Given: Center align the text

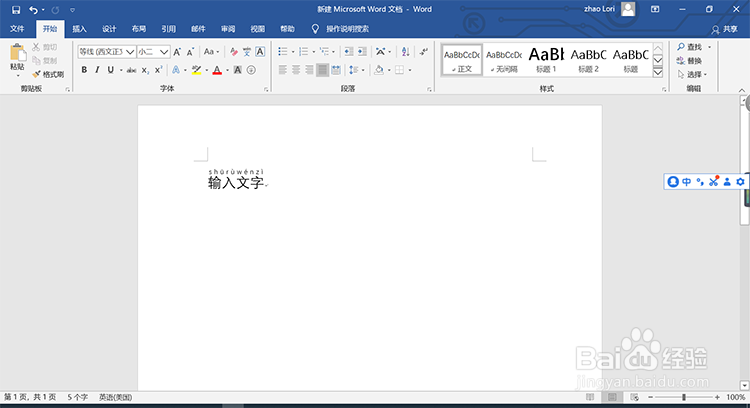Looking at the screenshot, I should (296, 70).
